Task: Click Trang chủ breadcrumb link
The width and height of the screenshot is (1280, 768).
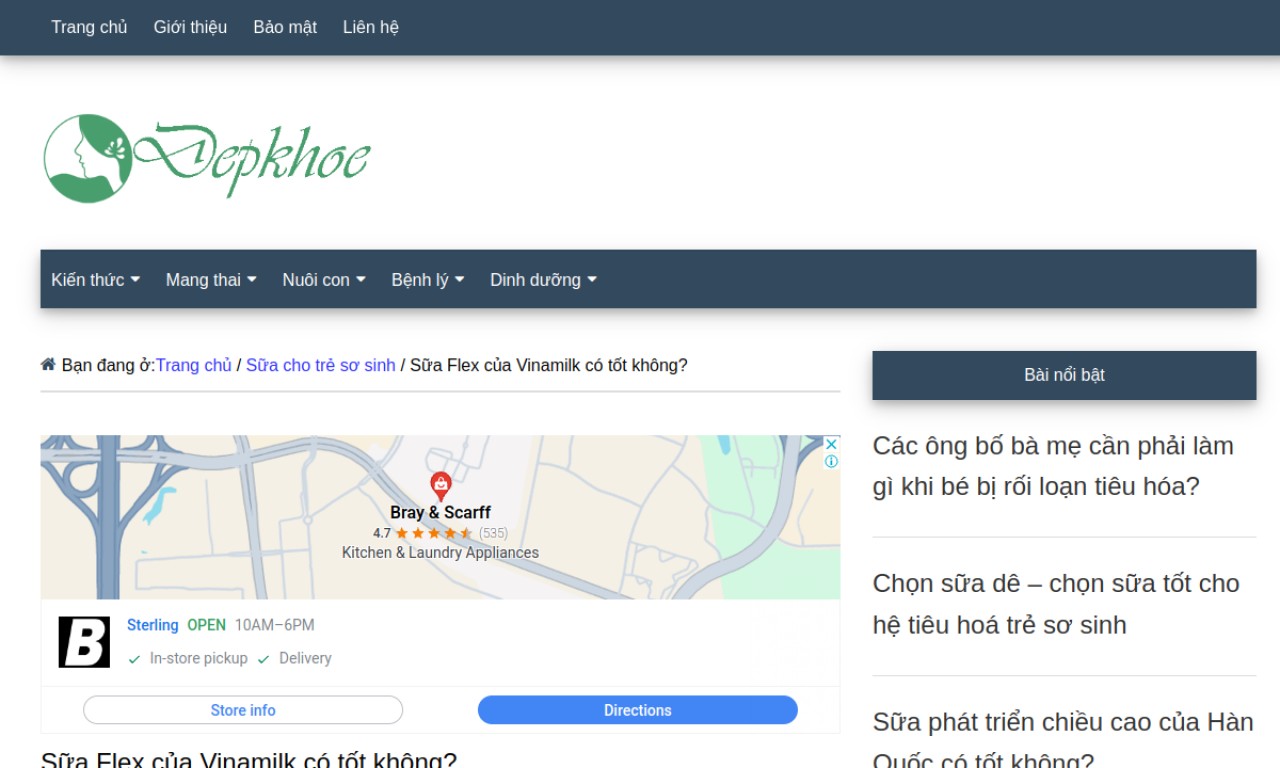Action: [194, 365]
